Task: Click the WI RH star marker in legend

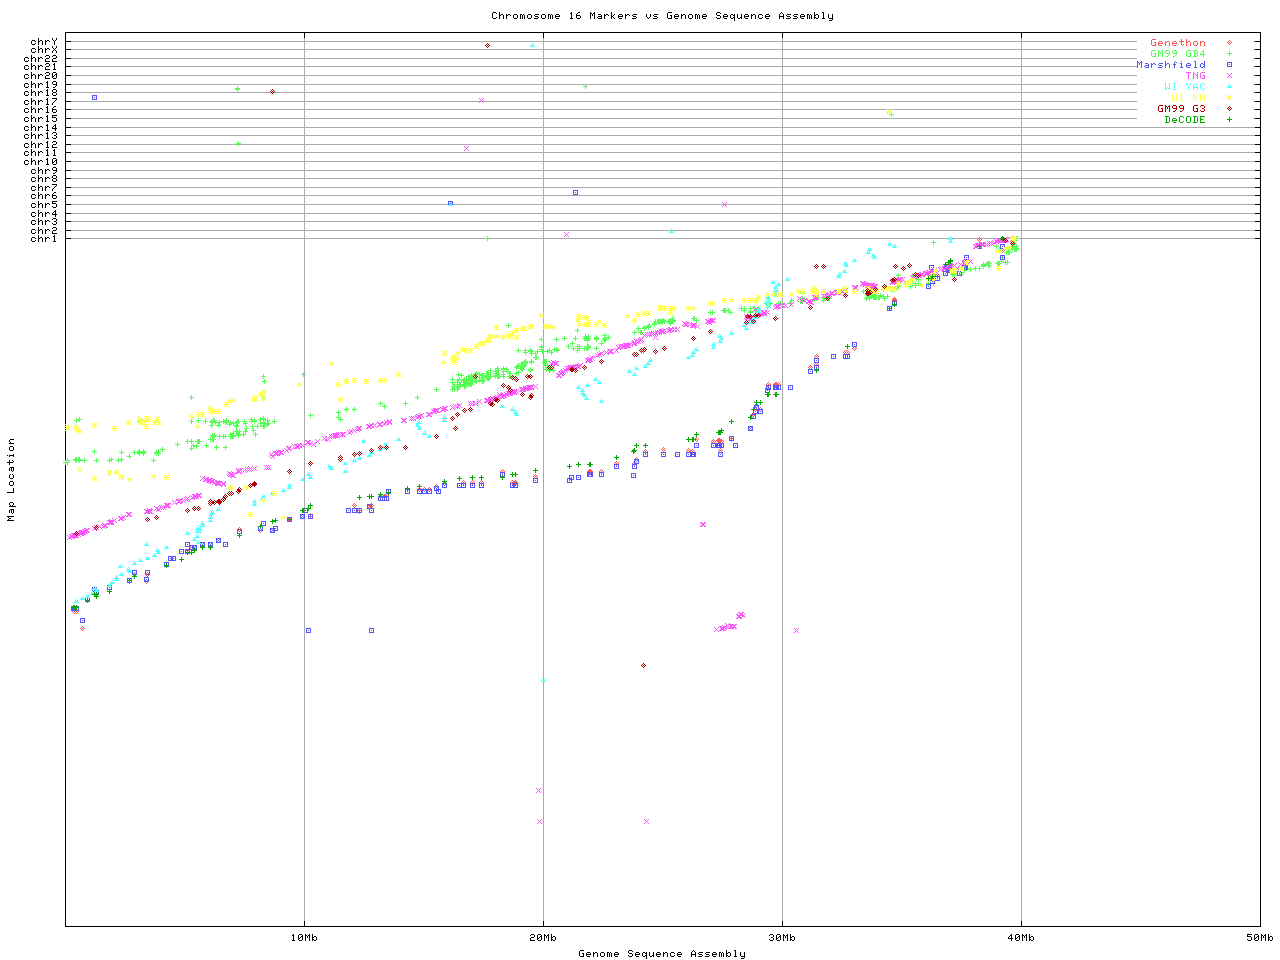Action: click(x=1229, y=98)
